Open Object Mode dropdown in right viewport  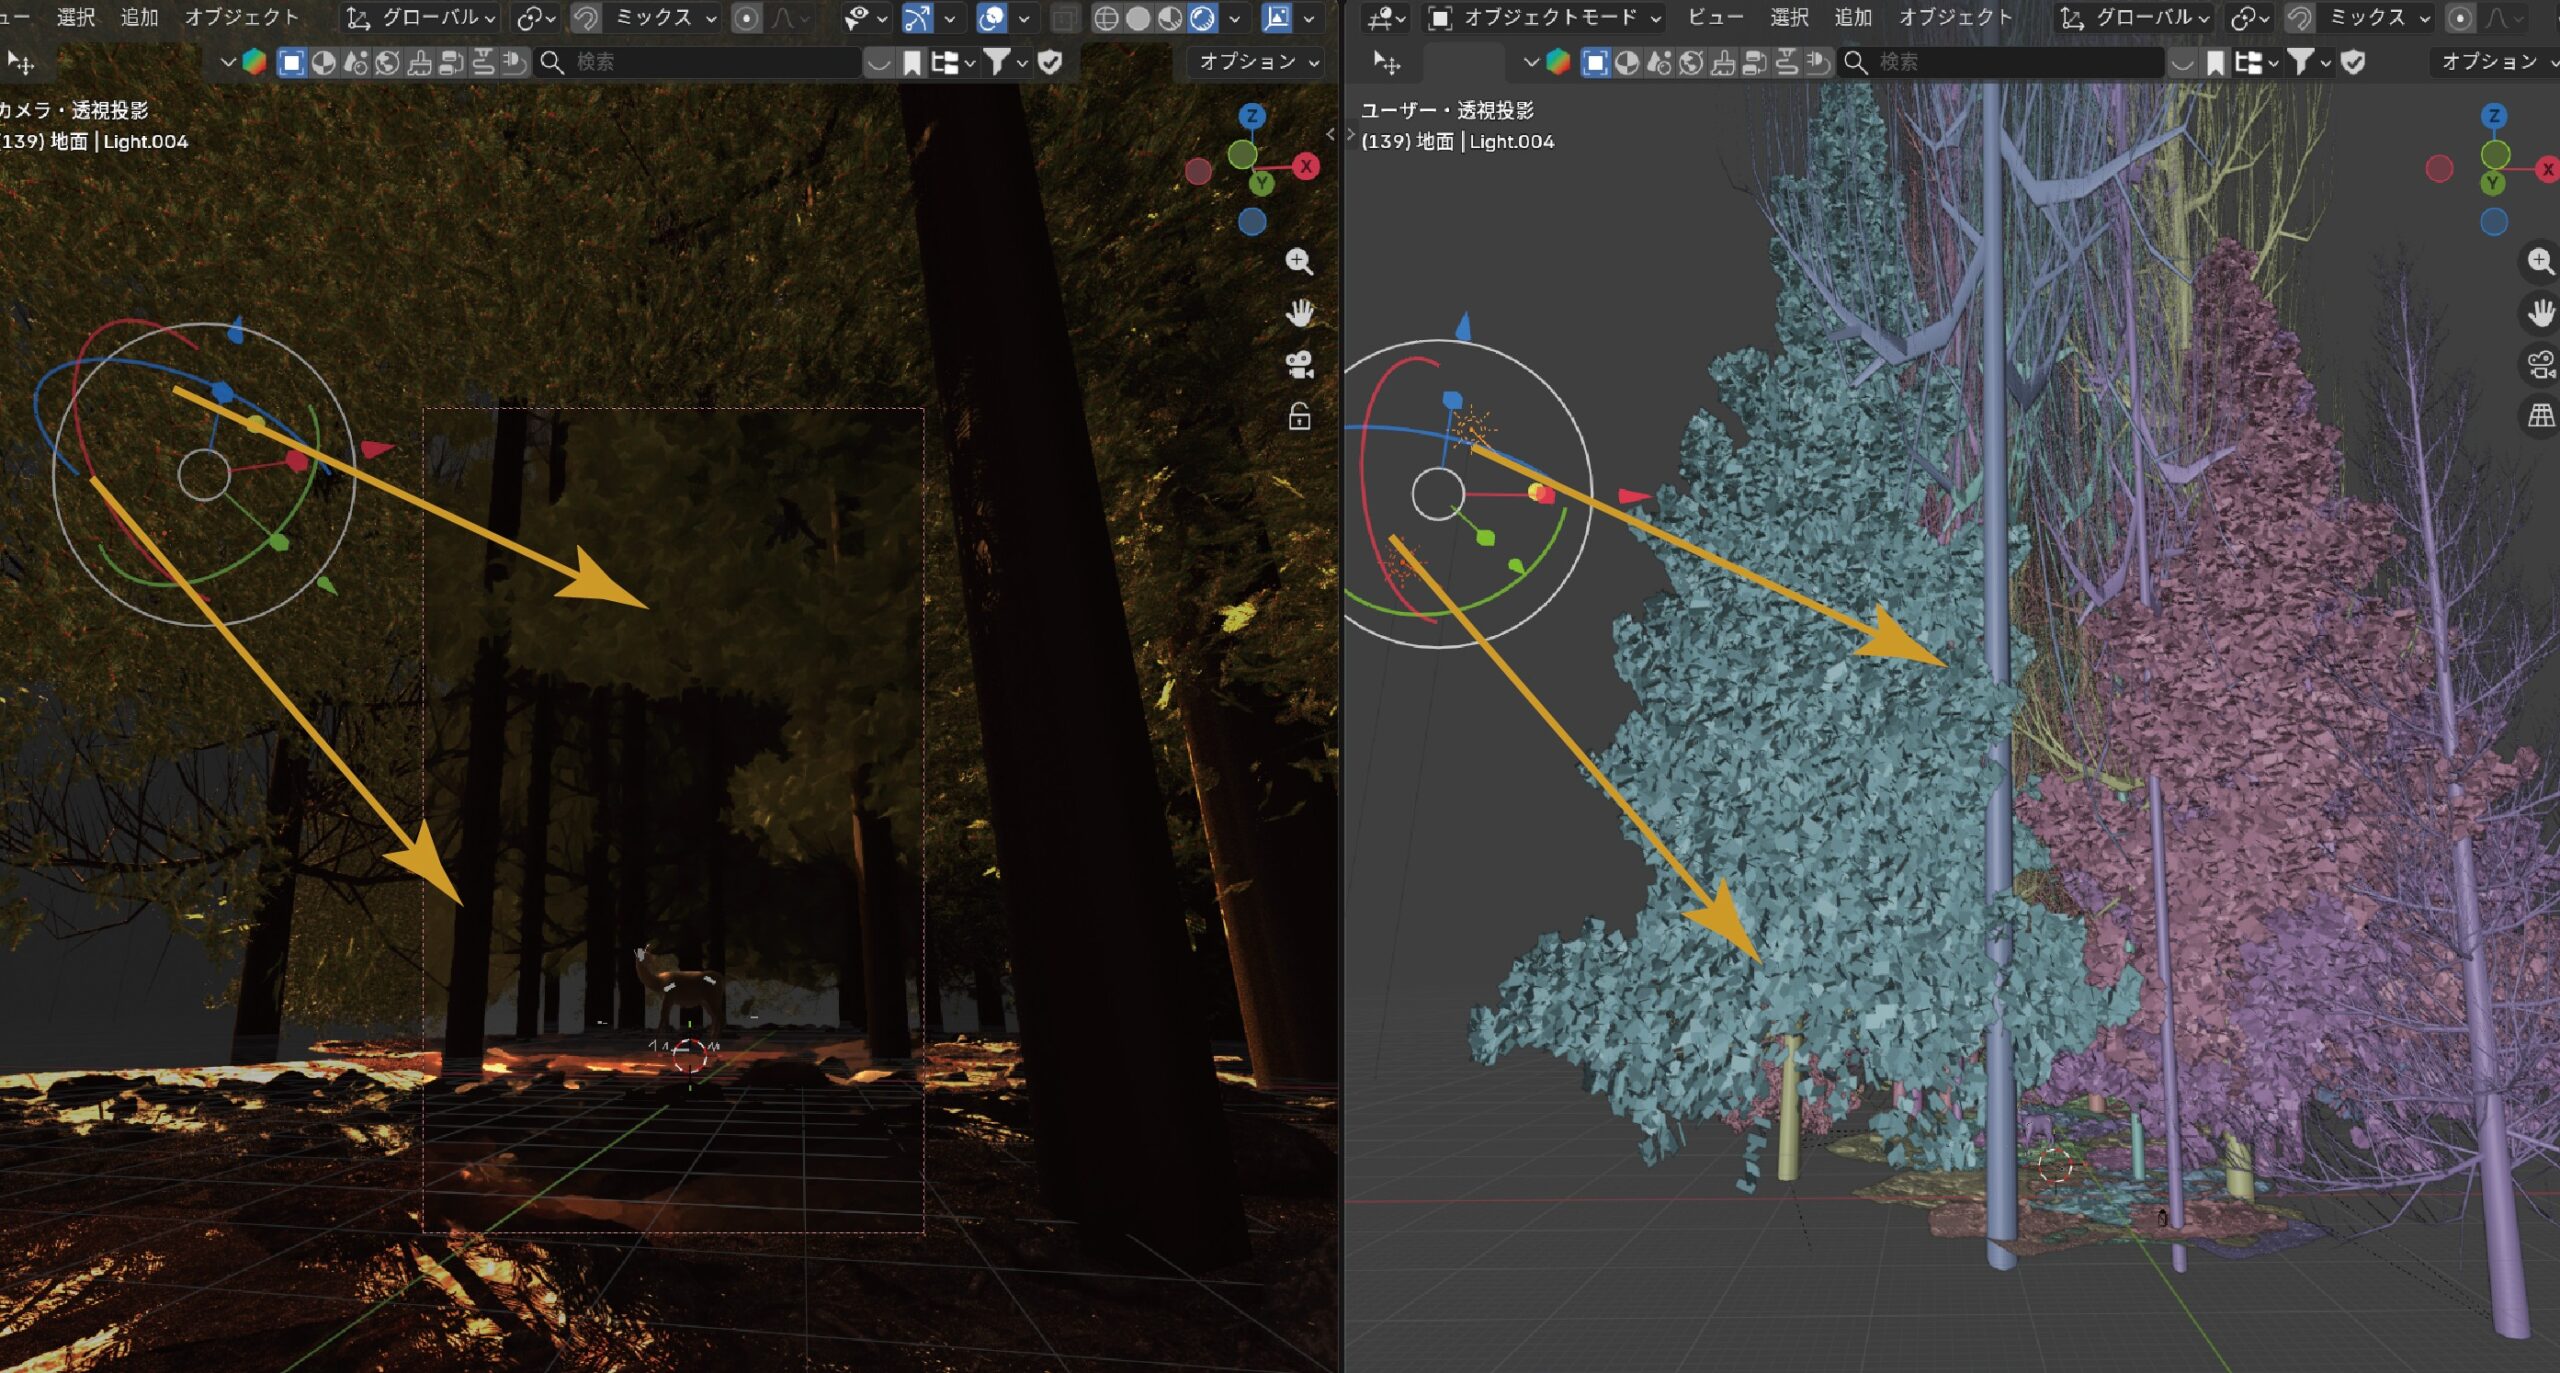click(x=1548, y=18)
